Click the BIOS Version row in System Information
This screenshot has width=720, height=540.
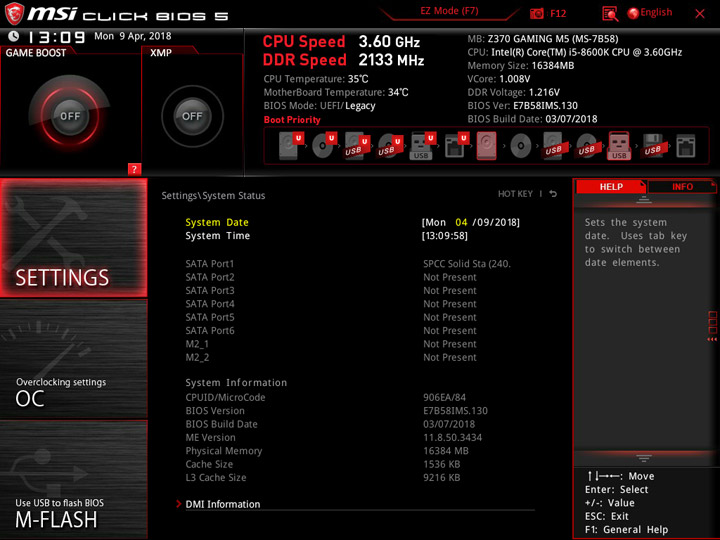click(337, 411)
